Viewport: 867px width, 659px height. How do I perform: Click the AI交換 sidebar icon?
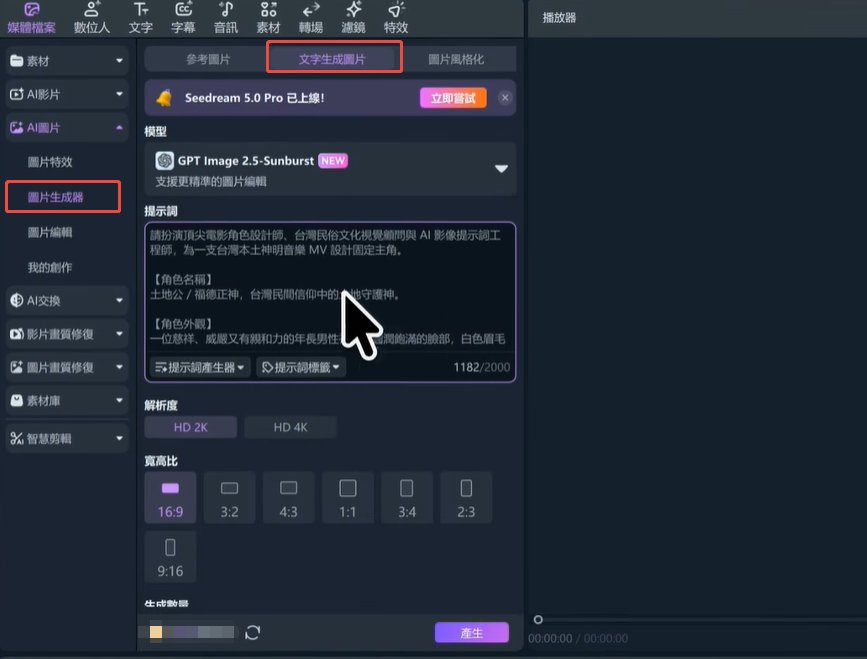(x=17, y=300)
